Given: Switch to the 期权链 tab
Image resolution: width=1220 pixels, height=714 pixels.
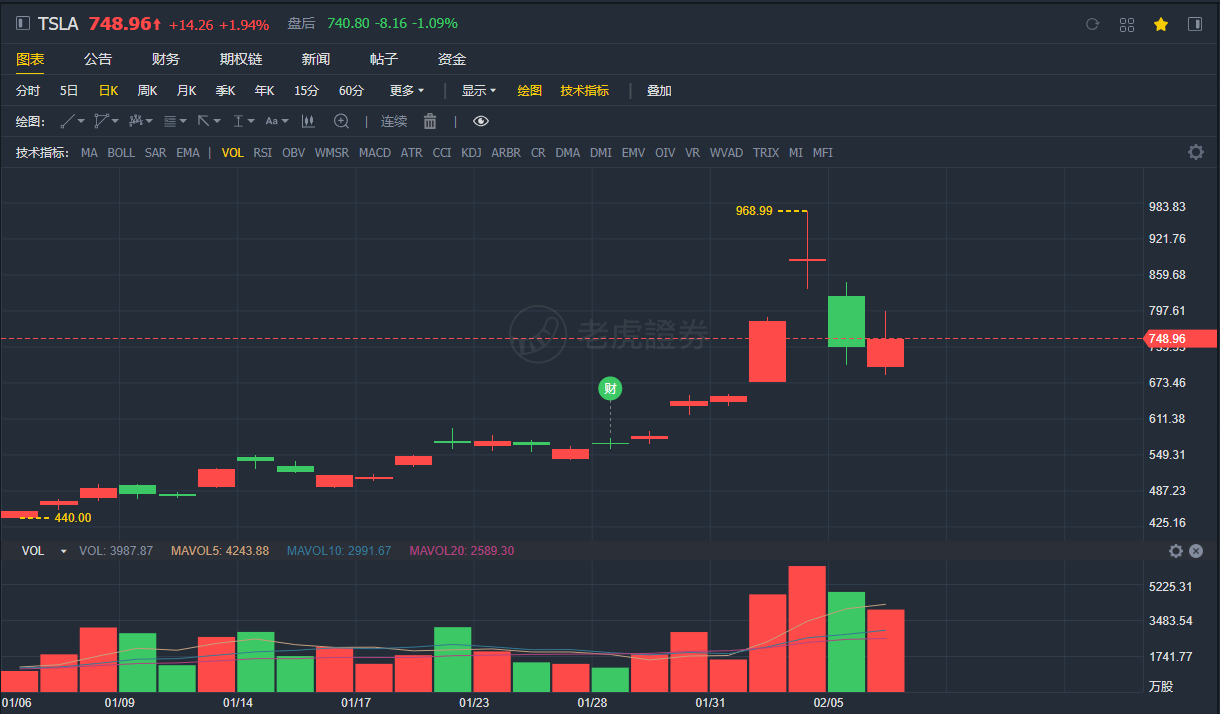Looking at the screenshot, I should [x=241, y=59].
